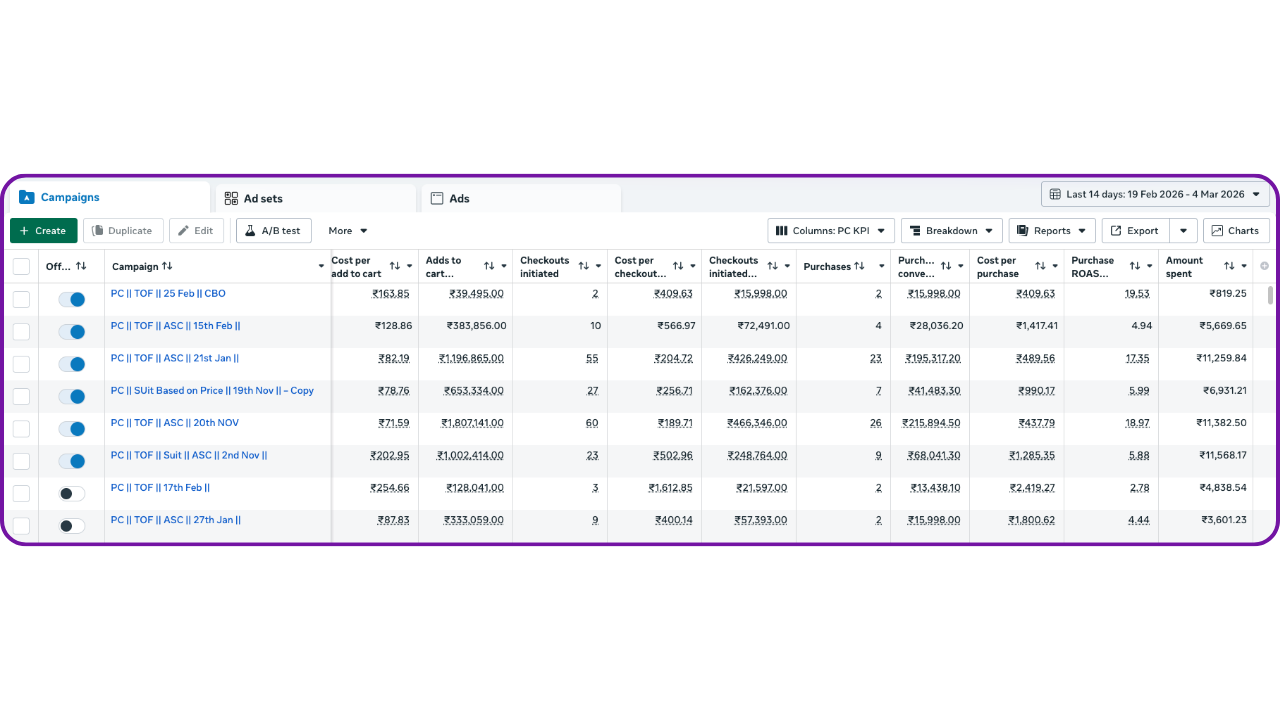
Task: Select checkbox for PC || TOF || ASC || 21st Jan row
Action: [x=21, y=364]
